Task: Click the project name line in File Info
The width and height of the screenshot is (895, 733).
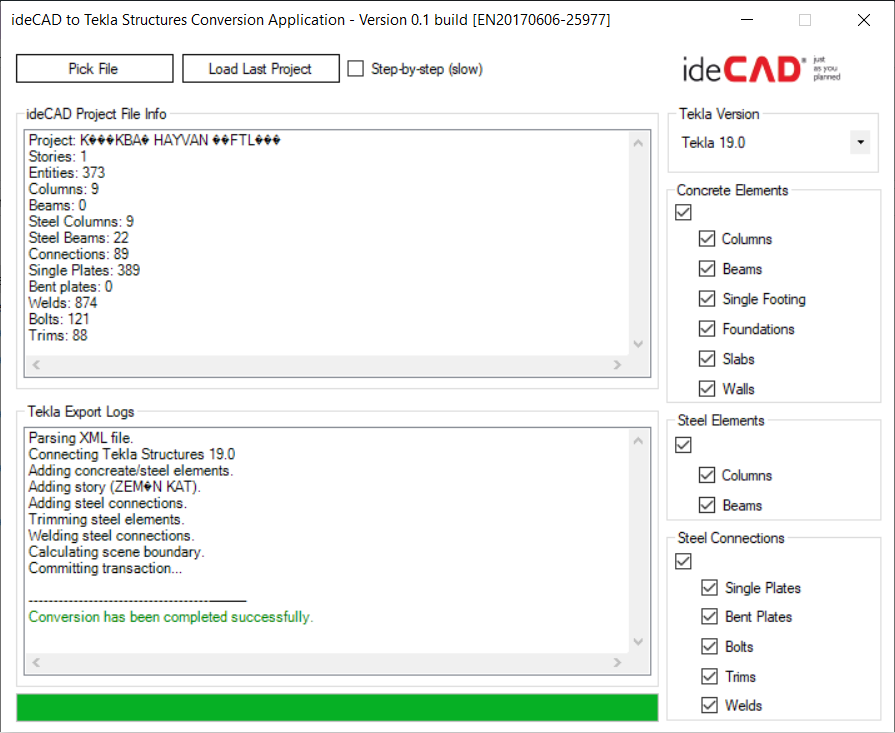Action: [155, 140]
